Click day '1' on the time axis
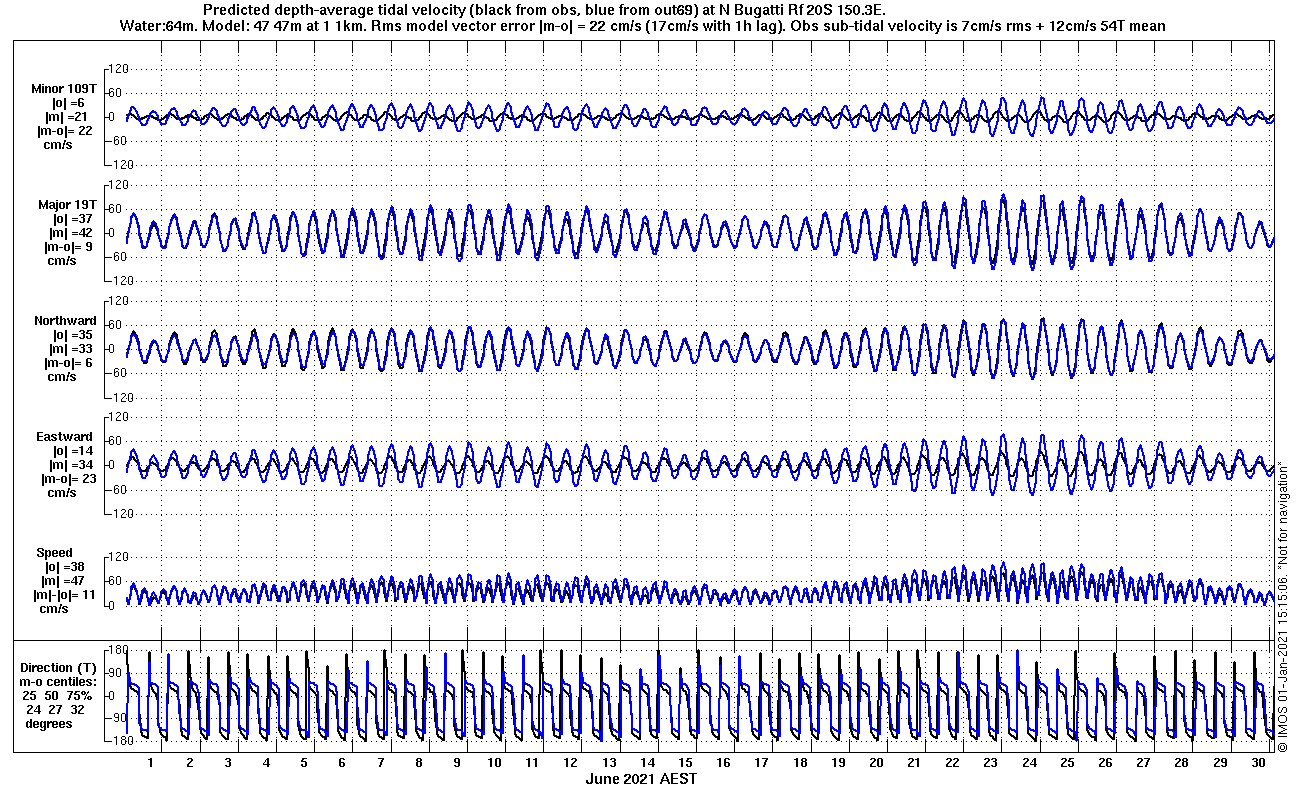This screenshot has height=800, width=1300. (150, 762)
